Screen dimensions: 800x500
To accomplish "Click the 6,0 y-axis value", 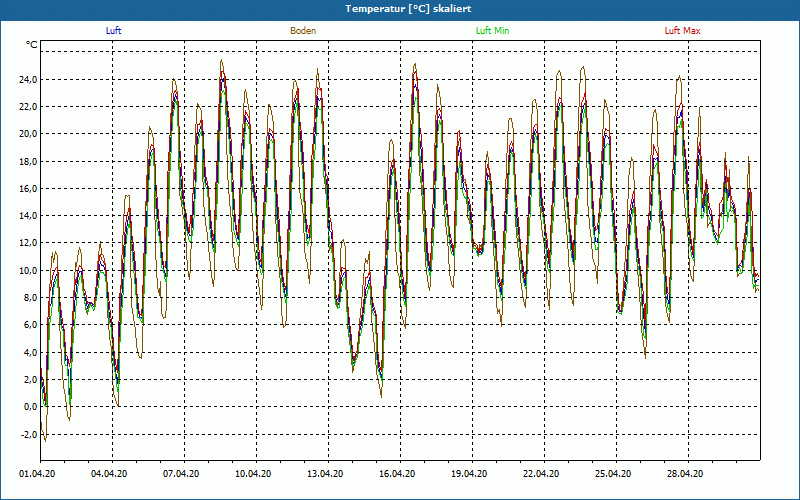I will 30,325.
